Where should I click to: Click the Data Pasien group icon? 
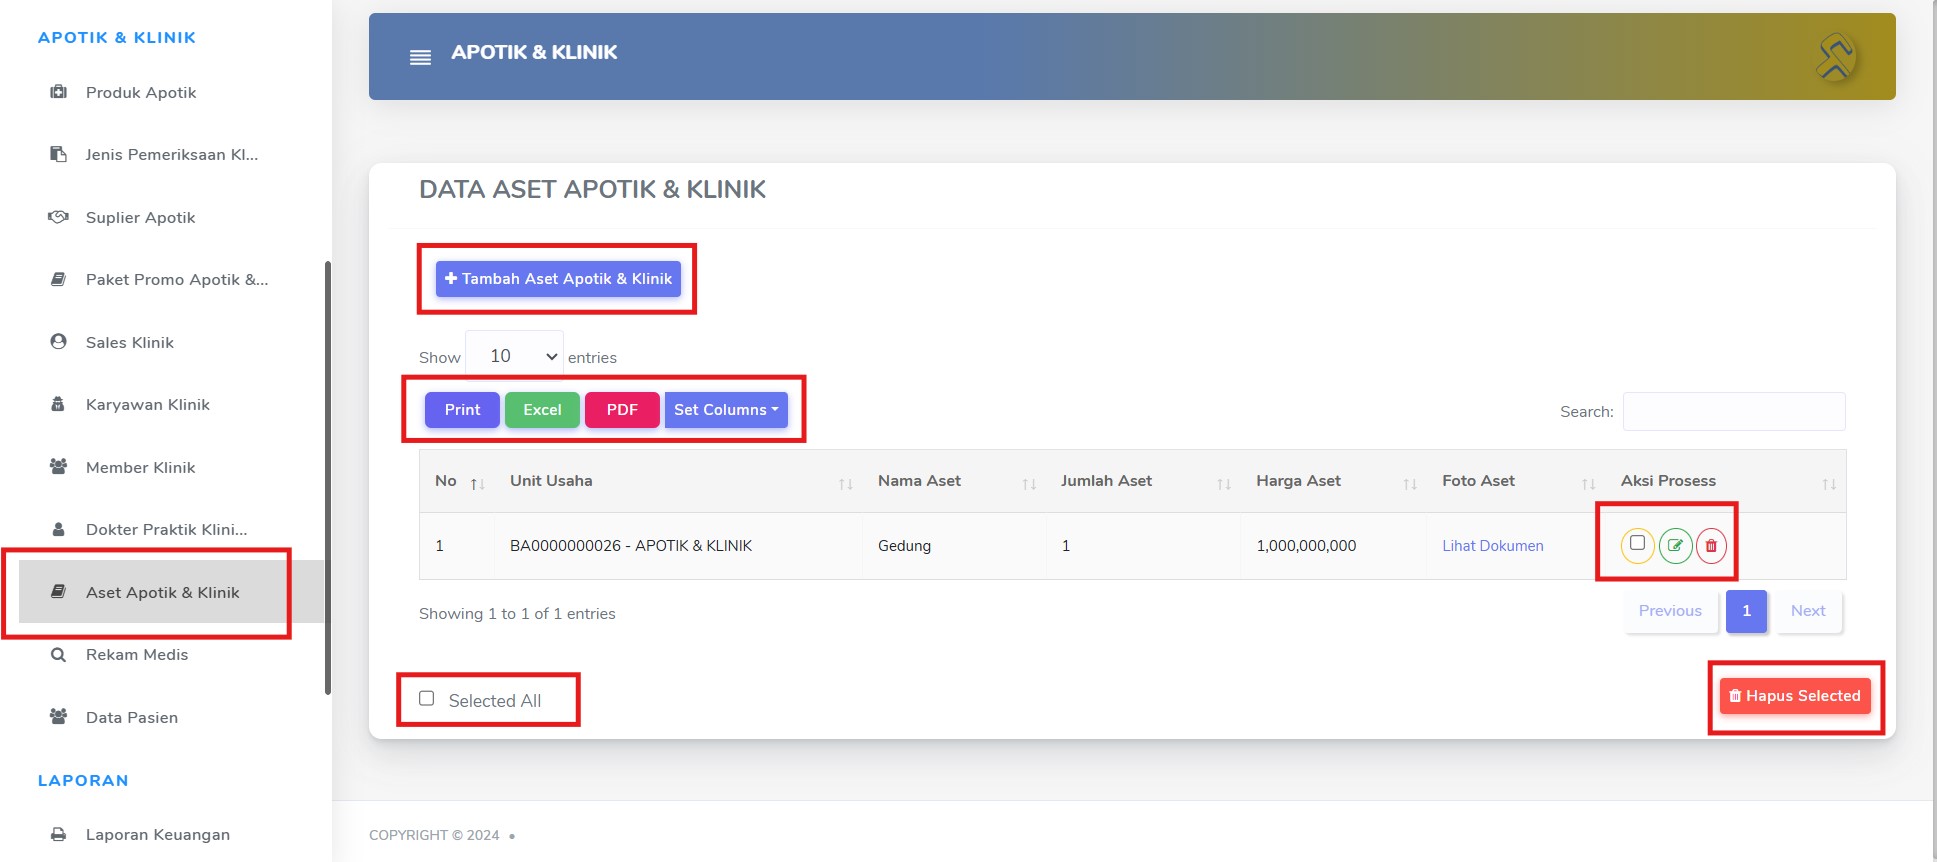pos(59,717)
